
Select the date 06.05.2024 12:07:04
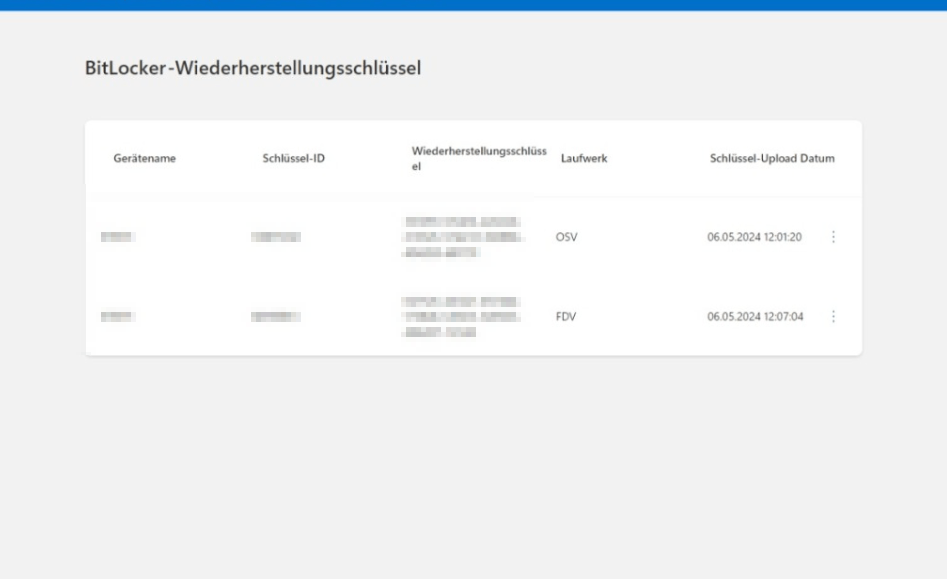755,316
